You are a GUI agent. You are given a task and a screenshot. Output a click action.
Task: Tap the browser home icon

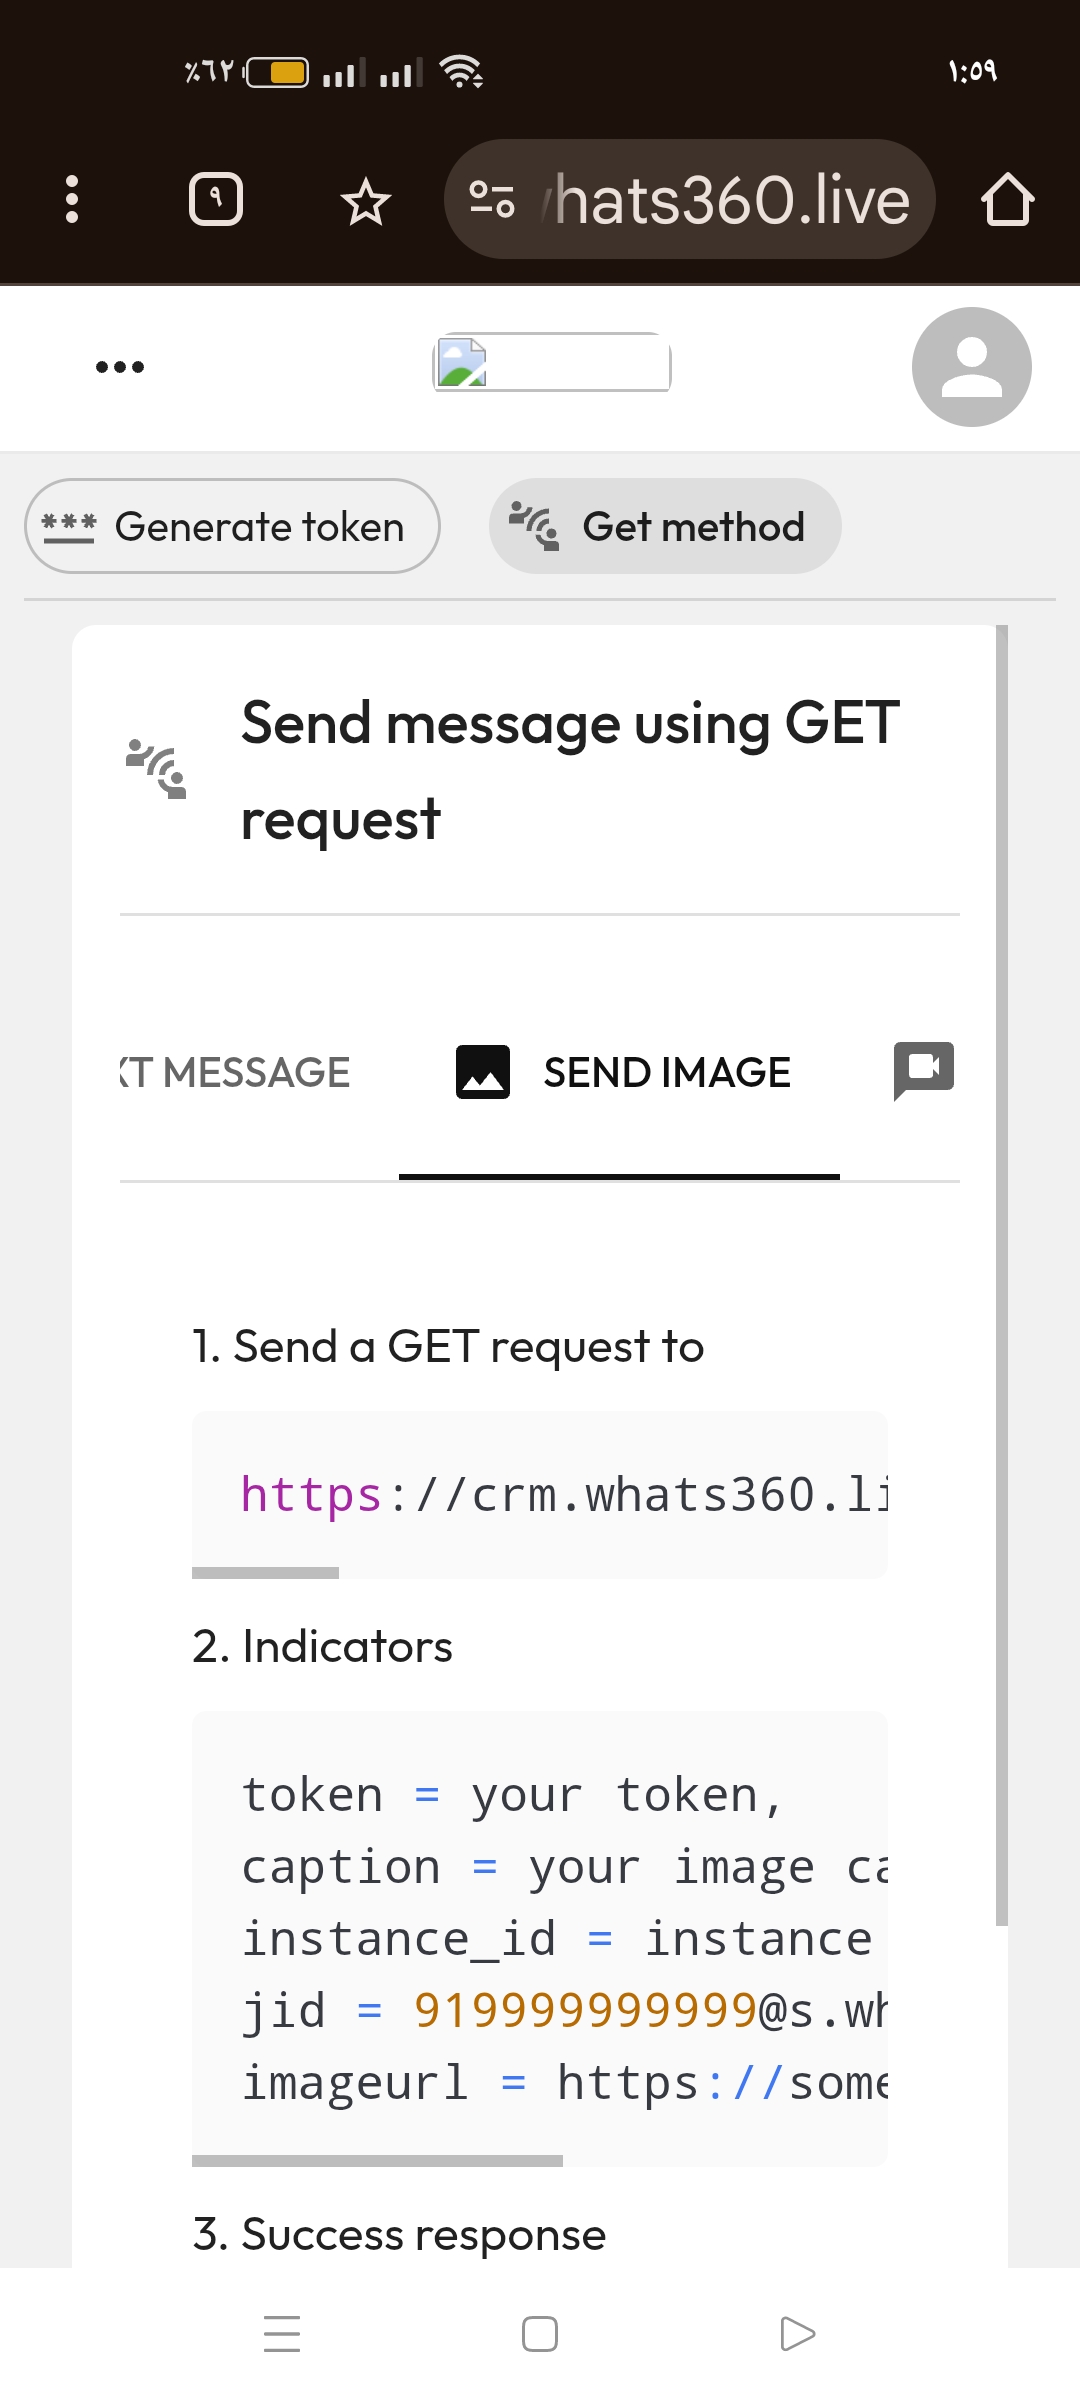(1007, 200)
